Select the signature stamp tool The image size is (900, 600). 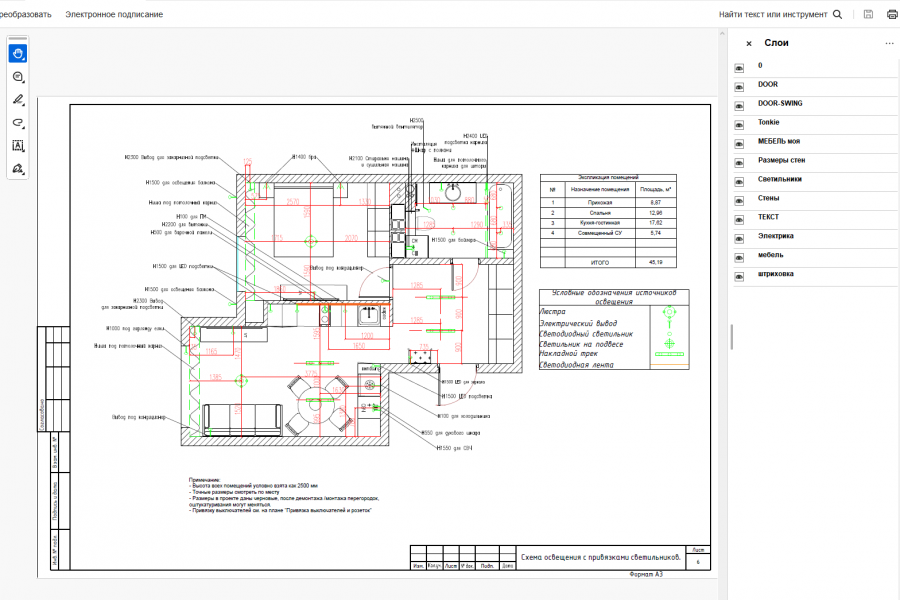(x=18, y=169)
